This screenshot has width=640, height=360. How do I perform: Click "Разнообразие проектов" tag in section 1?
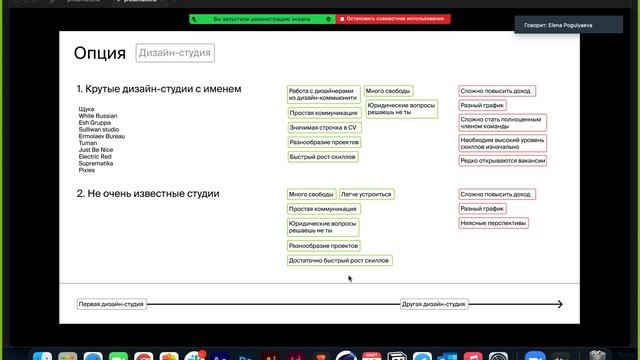[x=324, y=142]
